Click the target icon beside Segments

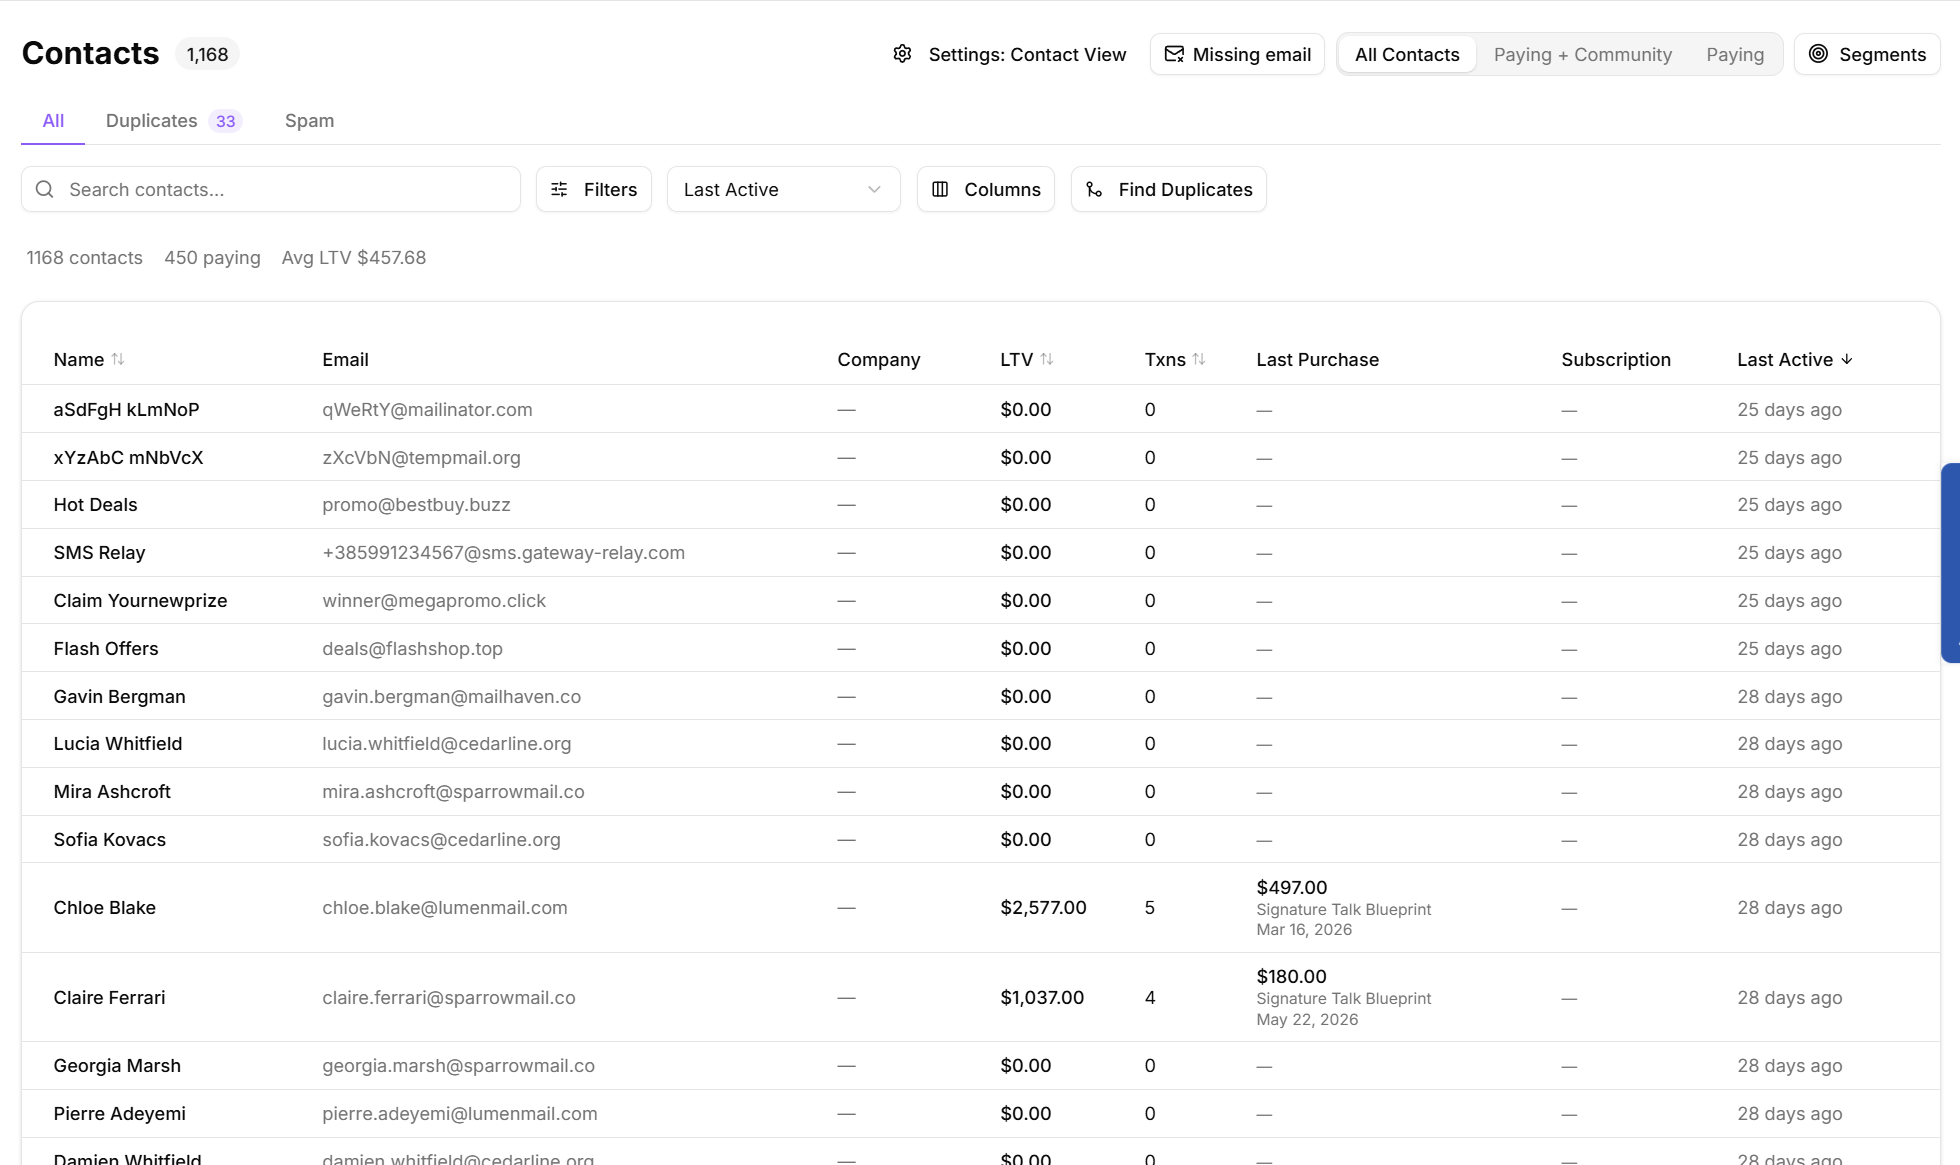pyautogui.click(x=1818, y=54)
